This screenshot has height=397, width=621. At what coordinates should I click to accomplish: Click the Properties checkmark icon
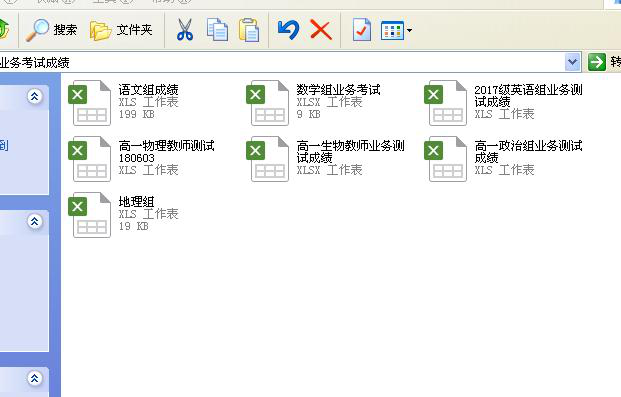pos(362,30)
